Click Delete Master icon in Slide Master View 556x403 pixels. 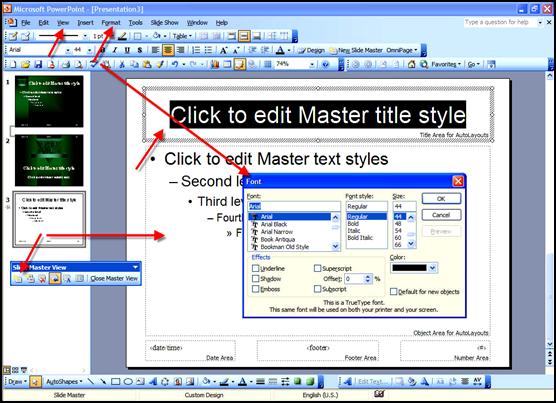click(x=42, y=279)
